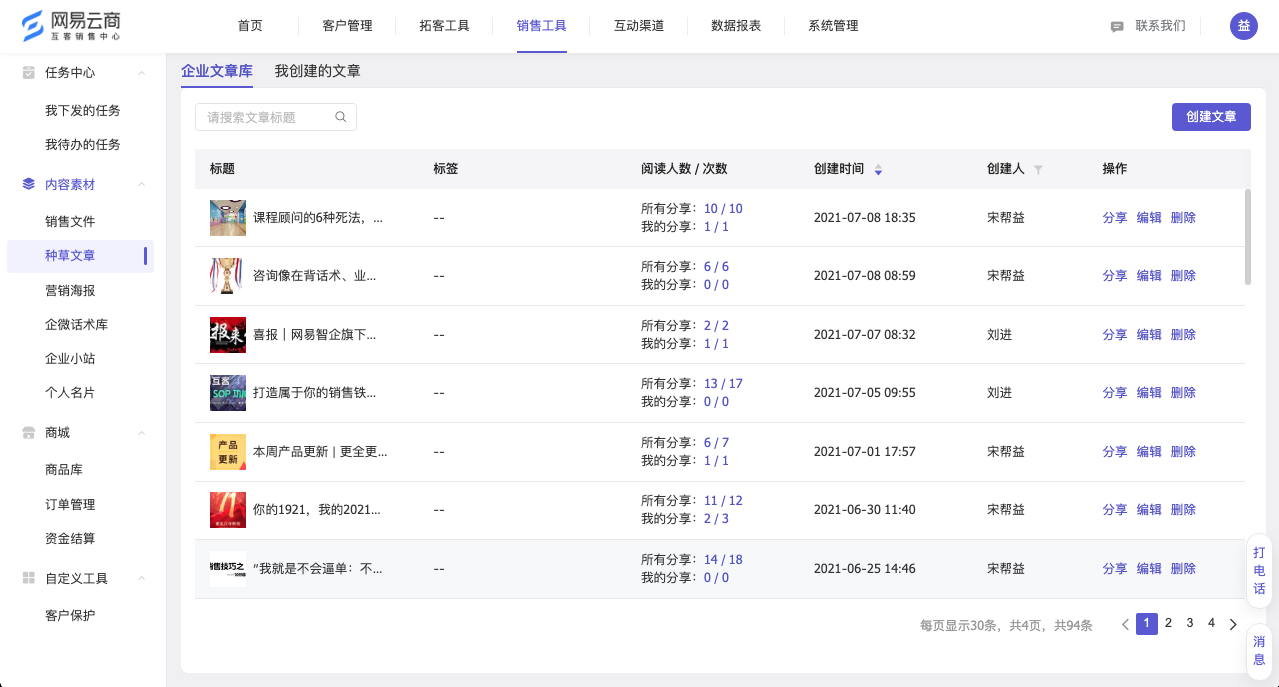Open the 打电话 floating panel
1279x687 pixels.
coord(1259,570)
